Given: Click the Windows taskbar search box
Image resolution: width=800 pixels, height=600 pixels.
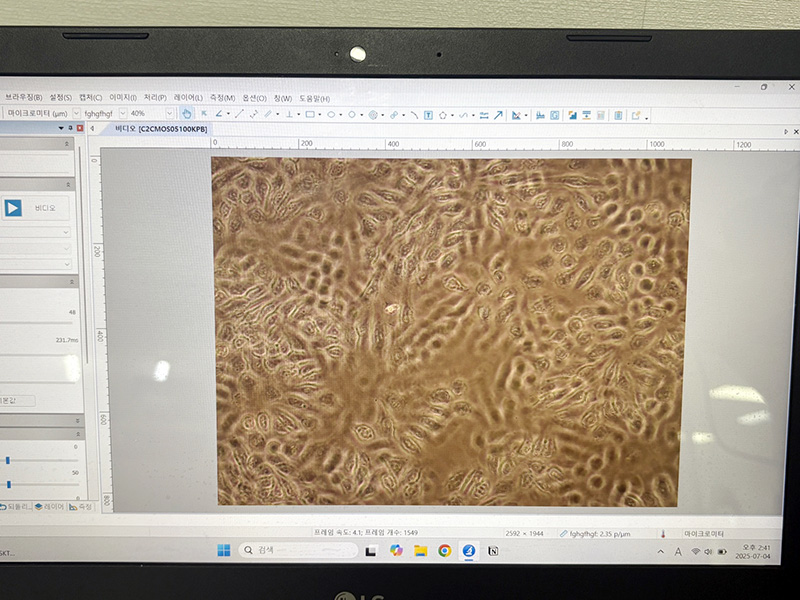Looking at the screenshot, I should pyautogui.click(x=298, y=550).
